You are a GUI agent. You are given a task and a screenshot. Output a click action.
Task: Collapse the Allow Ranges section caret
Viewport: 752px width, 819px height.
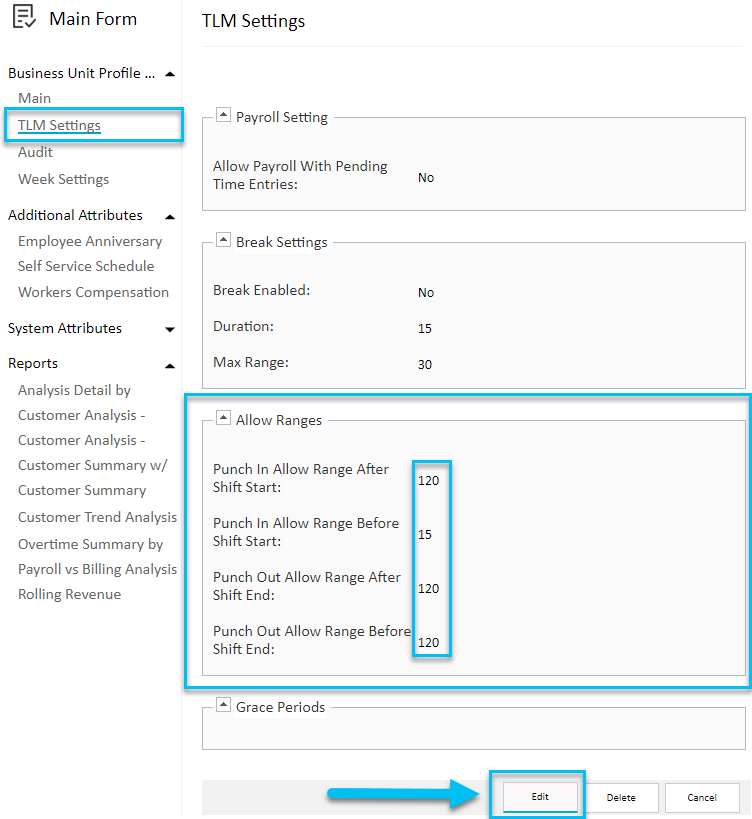(x=224, y=416)
